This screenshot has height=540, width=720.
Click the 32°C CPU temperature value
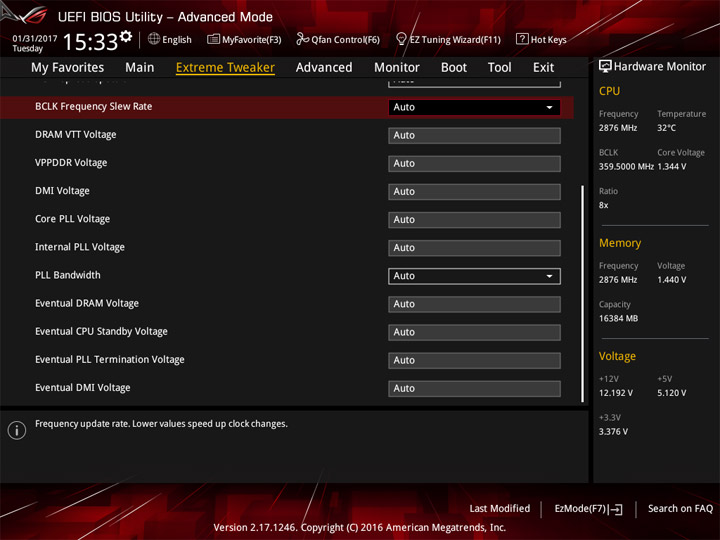tap(666, 128)
